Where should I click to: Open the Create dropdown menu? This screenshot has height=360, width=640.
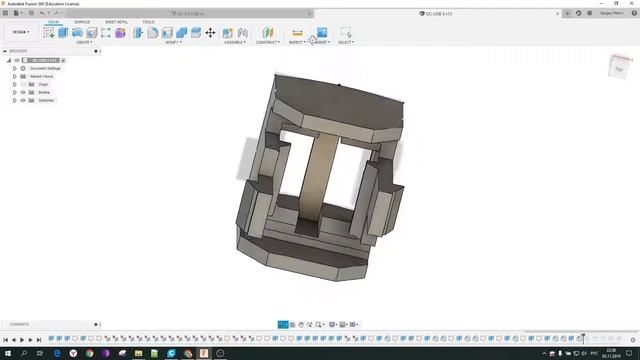click(x=84, y=42)
